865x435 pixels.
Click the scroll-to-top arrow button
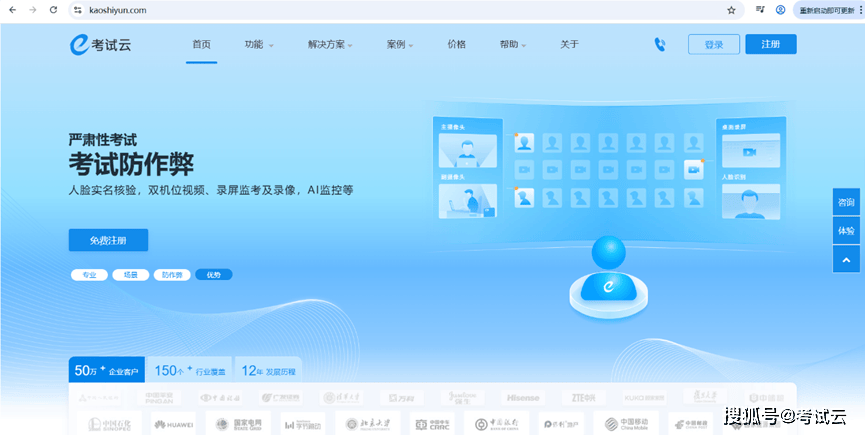pyautogui.click(x=846, y=258)
